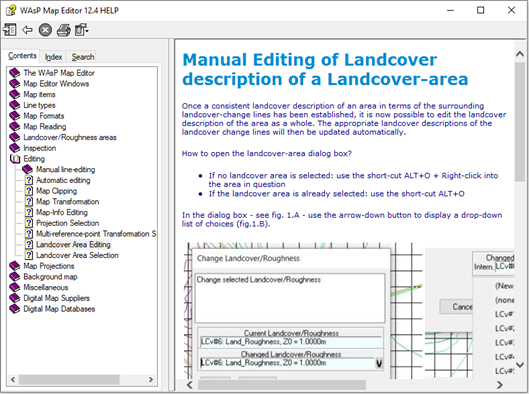The height and width of the screenshot is (394, 529).
Task: Click the topic icon beside Landcover Area Selection
Action: pyautogui.click(x=29, y=255)
